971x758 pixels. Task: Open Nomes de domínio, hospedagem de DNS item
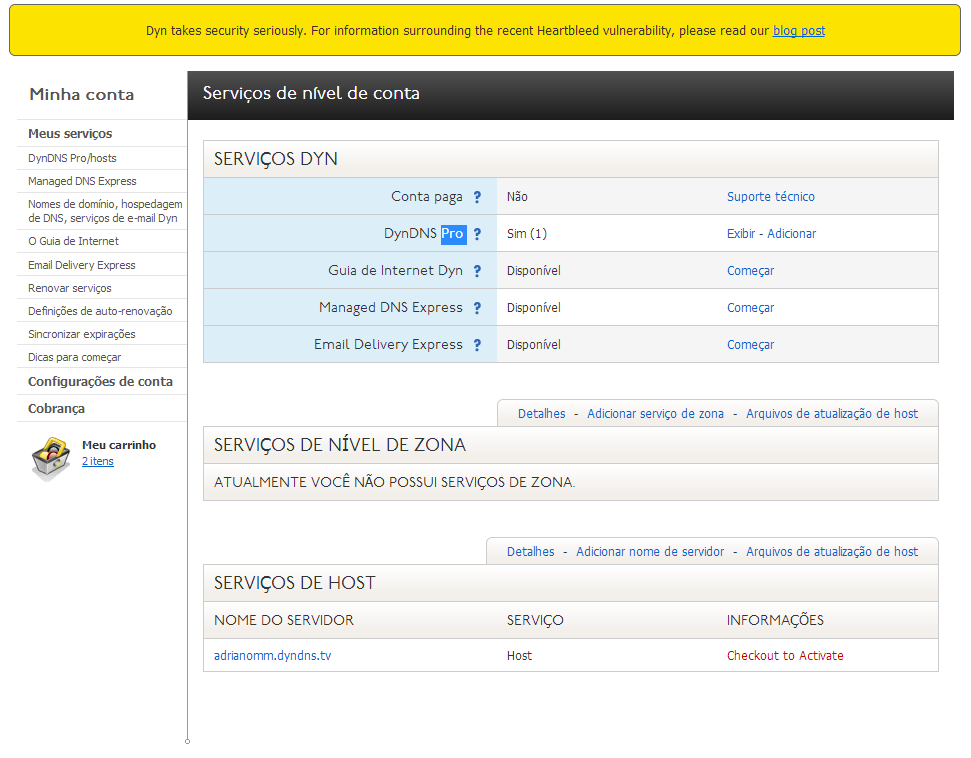(x=105, y=211)
